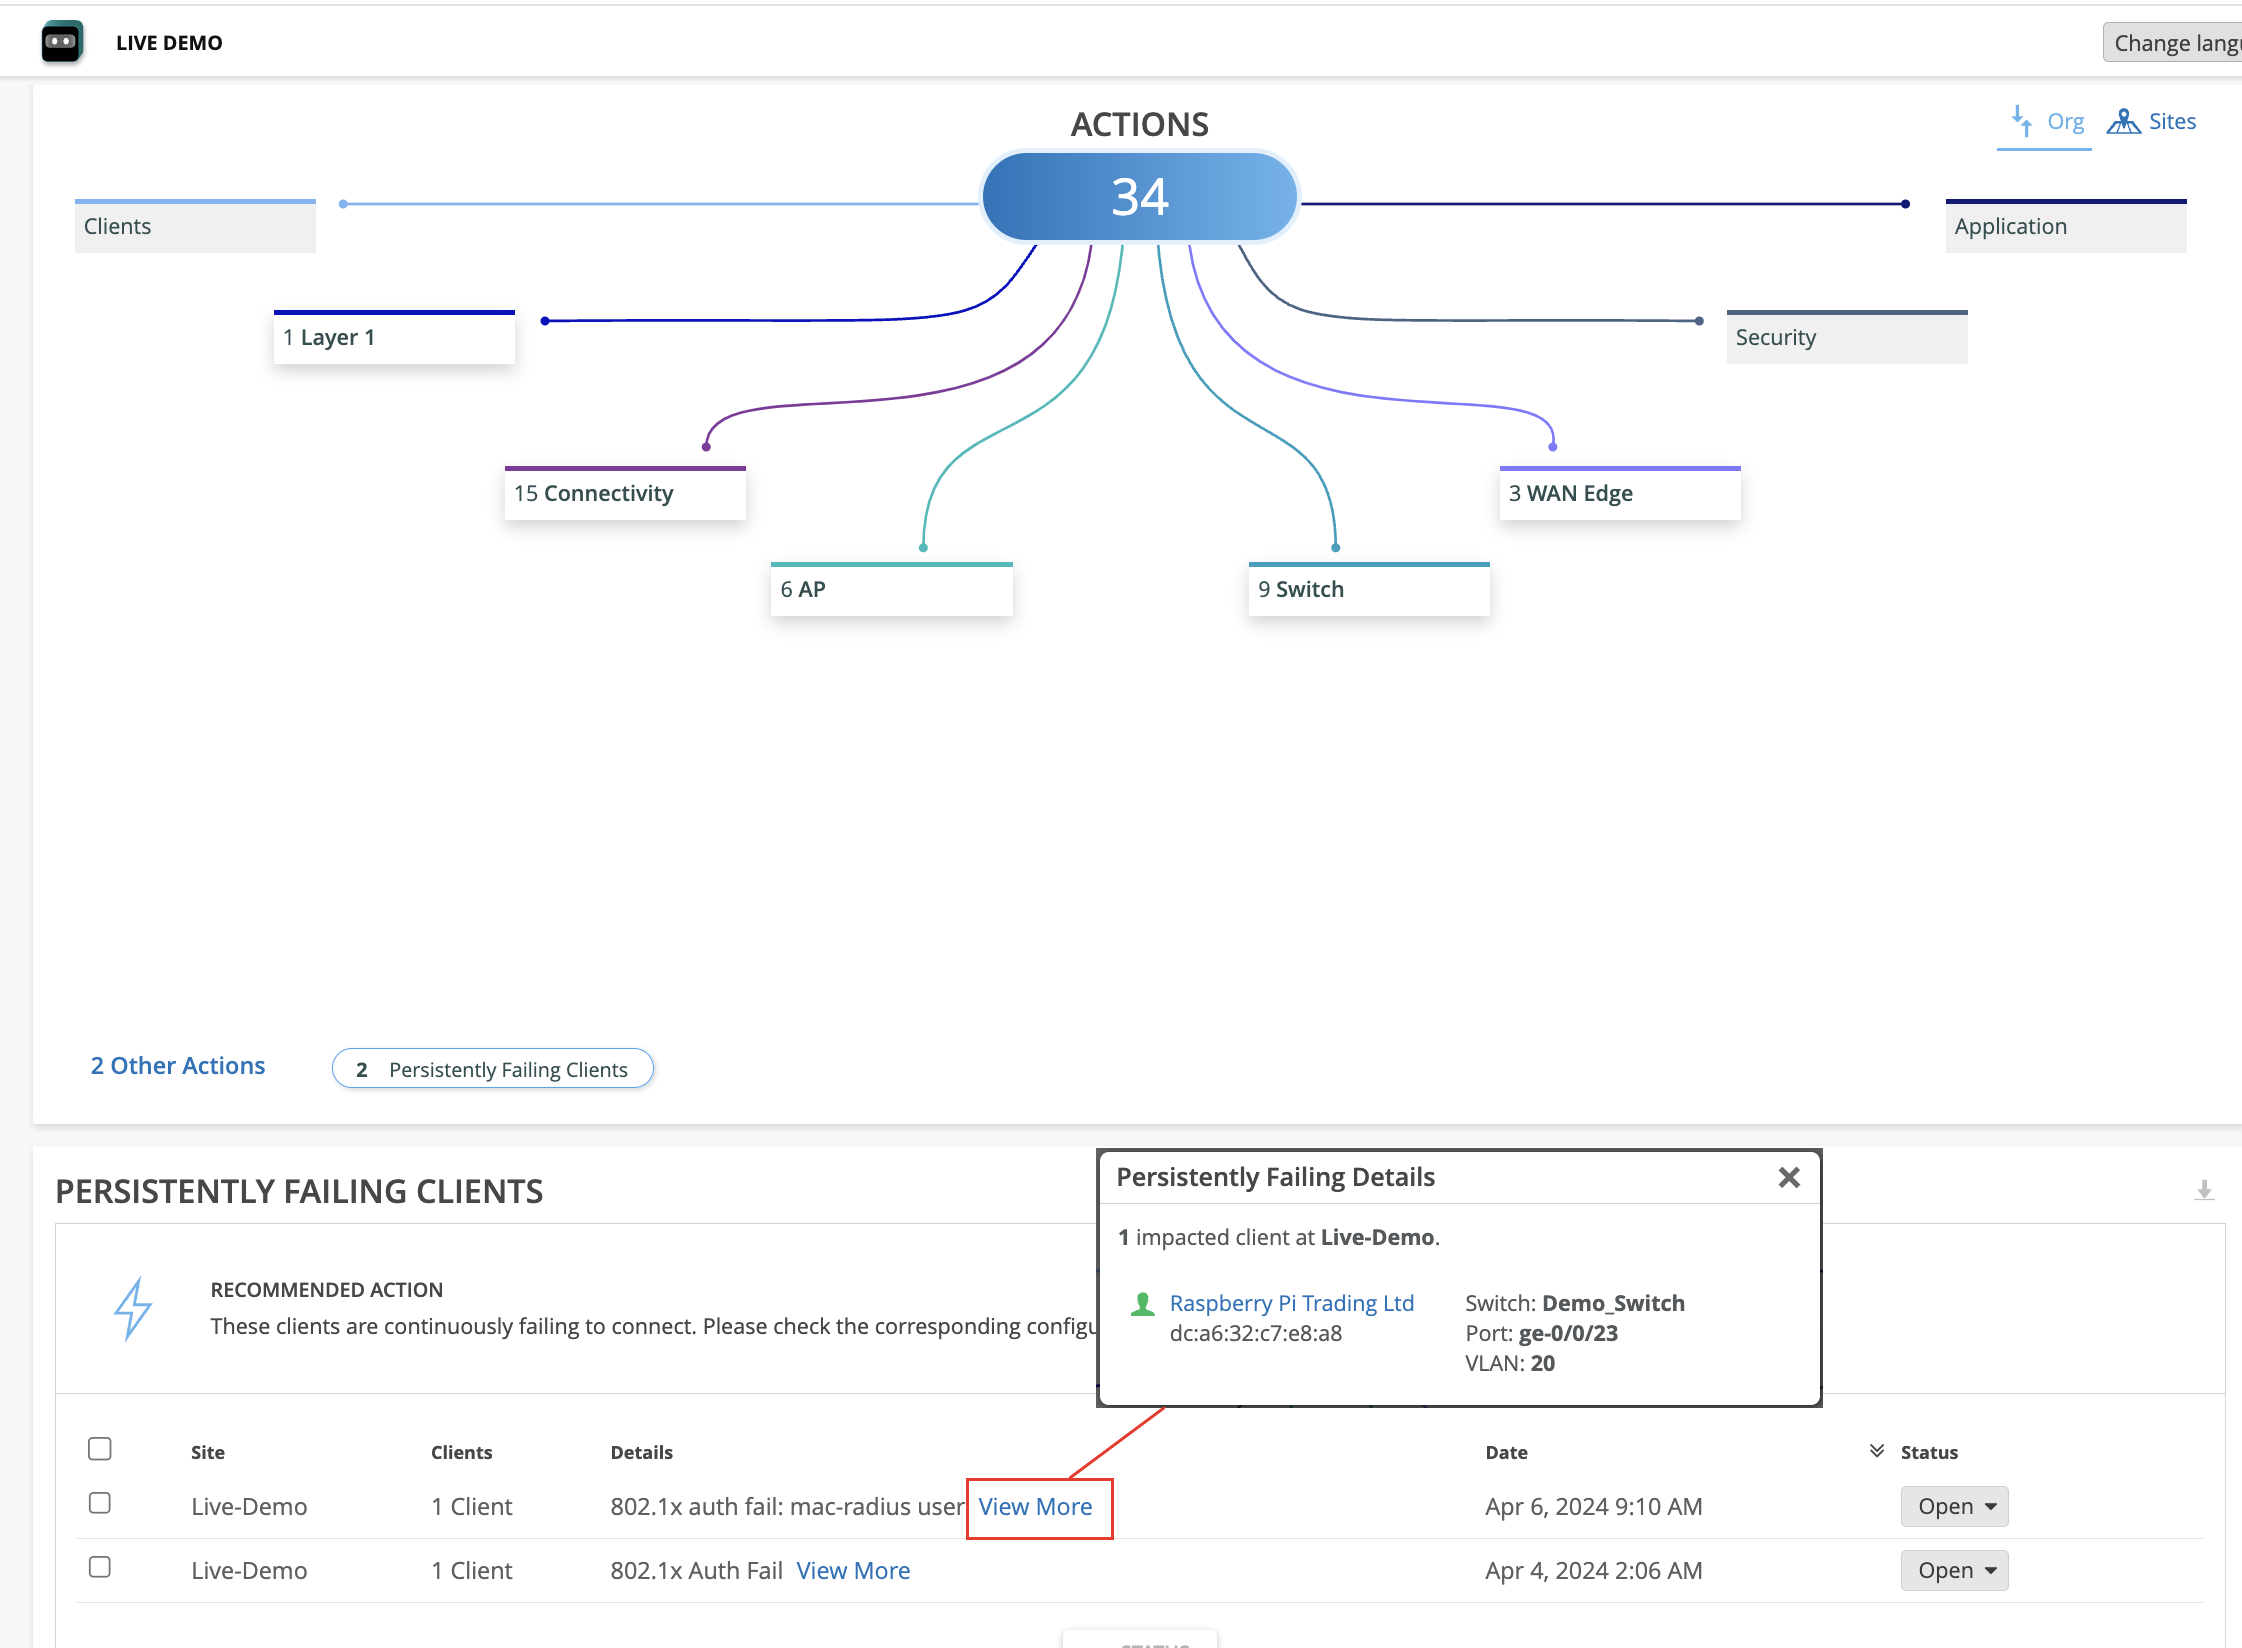Open the Raspberry Pi Trading Ltd client link

[1291, 1303]
